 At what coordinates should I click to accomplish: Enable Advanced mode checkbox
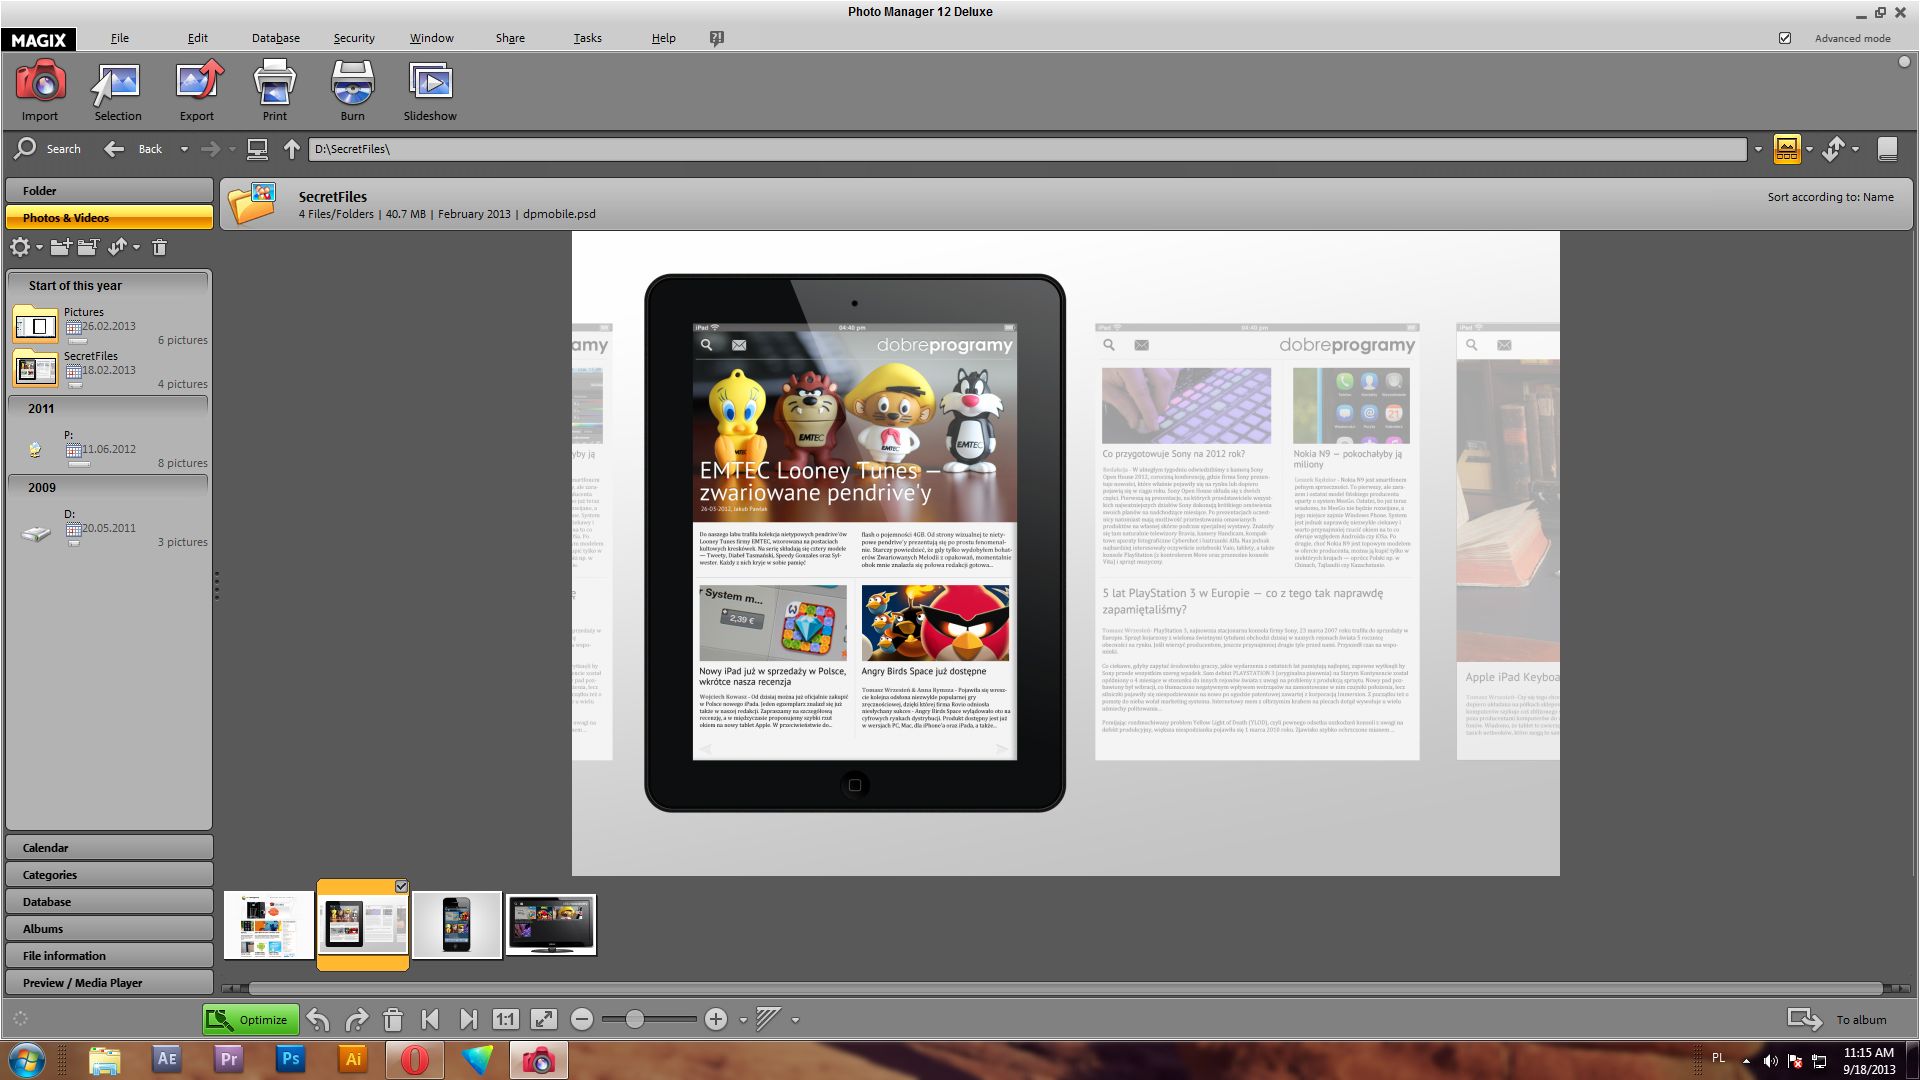pyautogui.click(x=1784, y=38)
